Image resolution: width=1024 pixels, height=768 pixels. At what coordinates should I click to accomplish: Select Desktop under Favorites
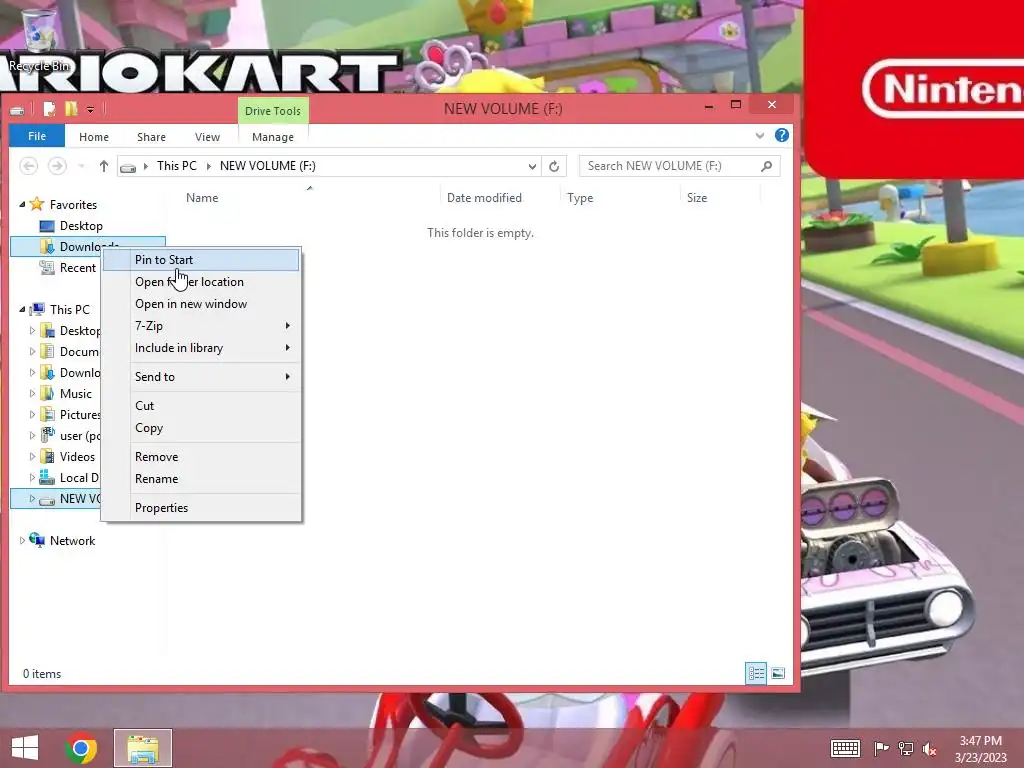tap(81, 226)
